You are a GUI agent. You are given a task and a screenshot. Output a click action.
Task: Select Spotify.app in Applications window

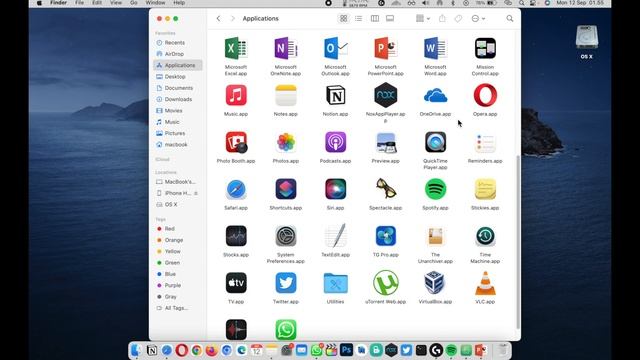click(435, 189)
